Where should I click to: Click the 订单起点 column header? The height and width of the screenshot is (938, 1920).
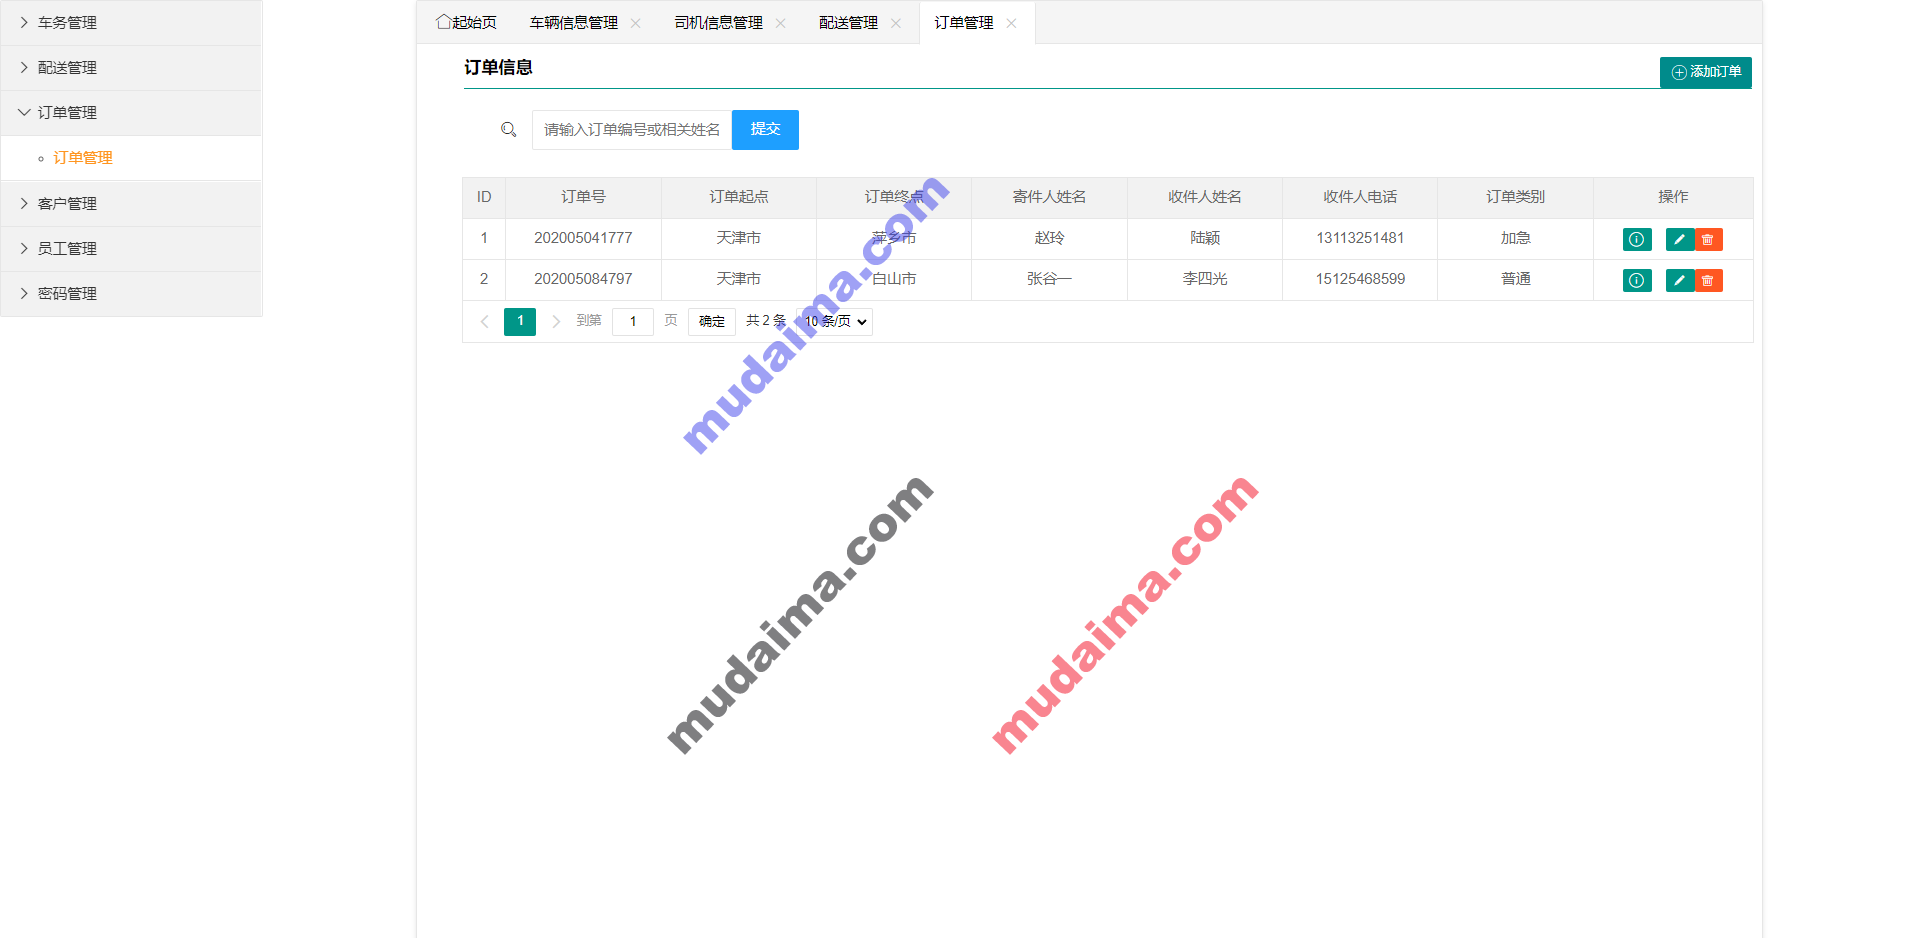739,197
